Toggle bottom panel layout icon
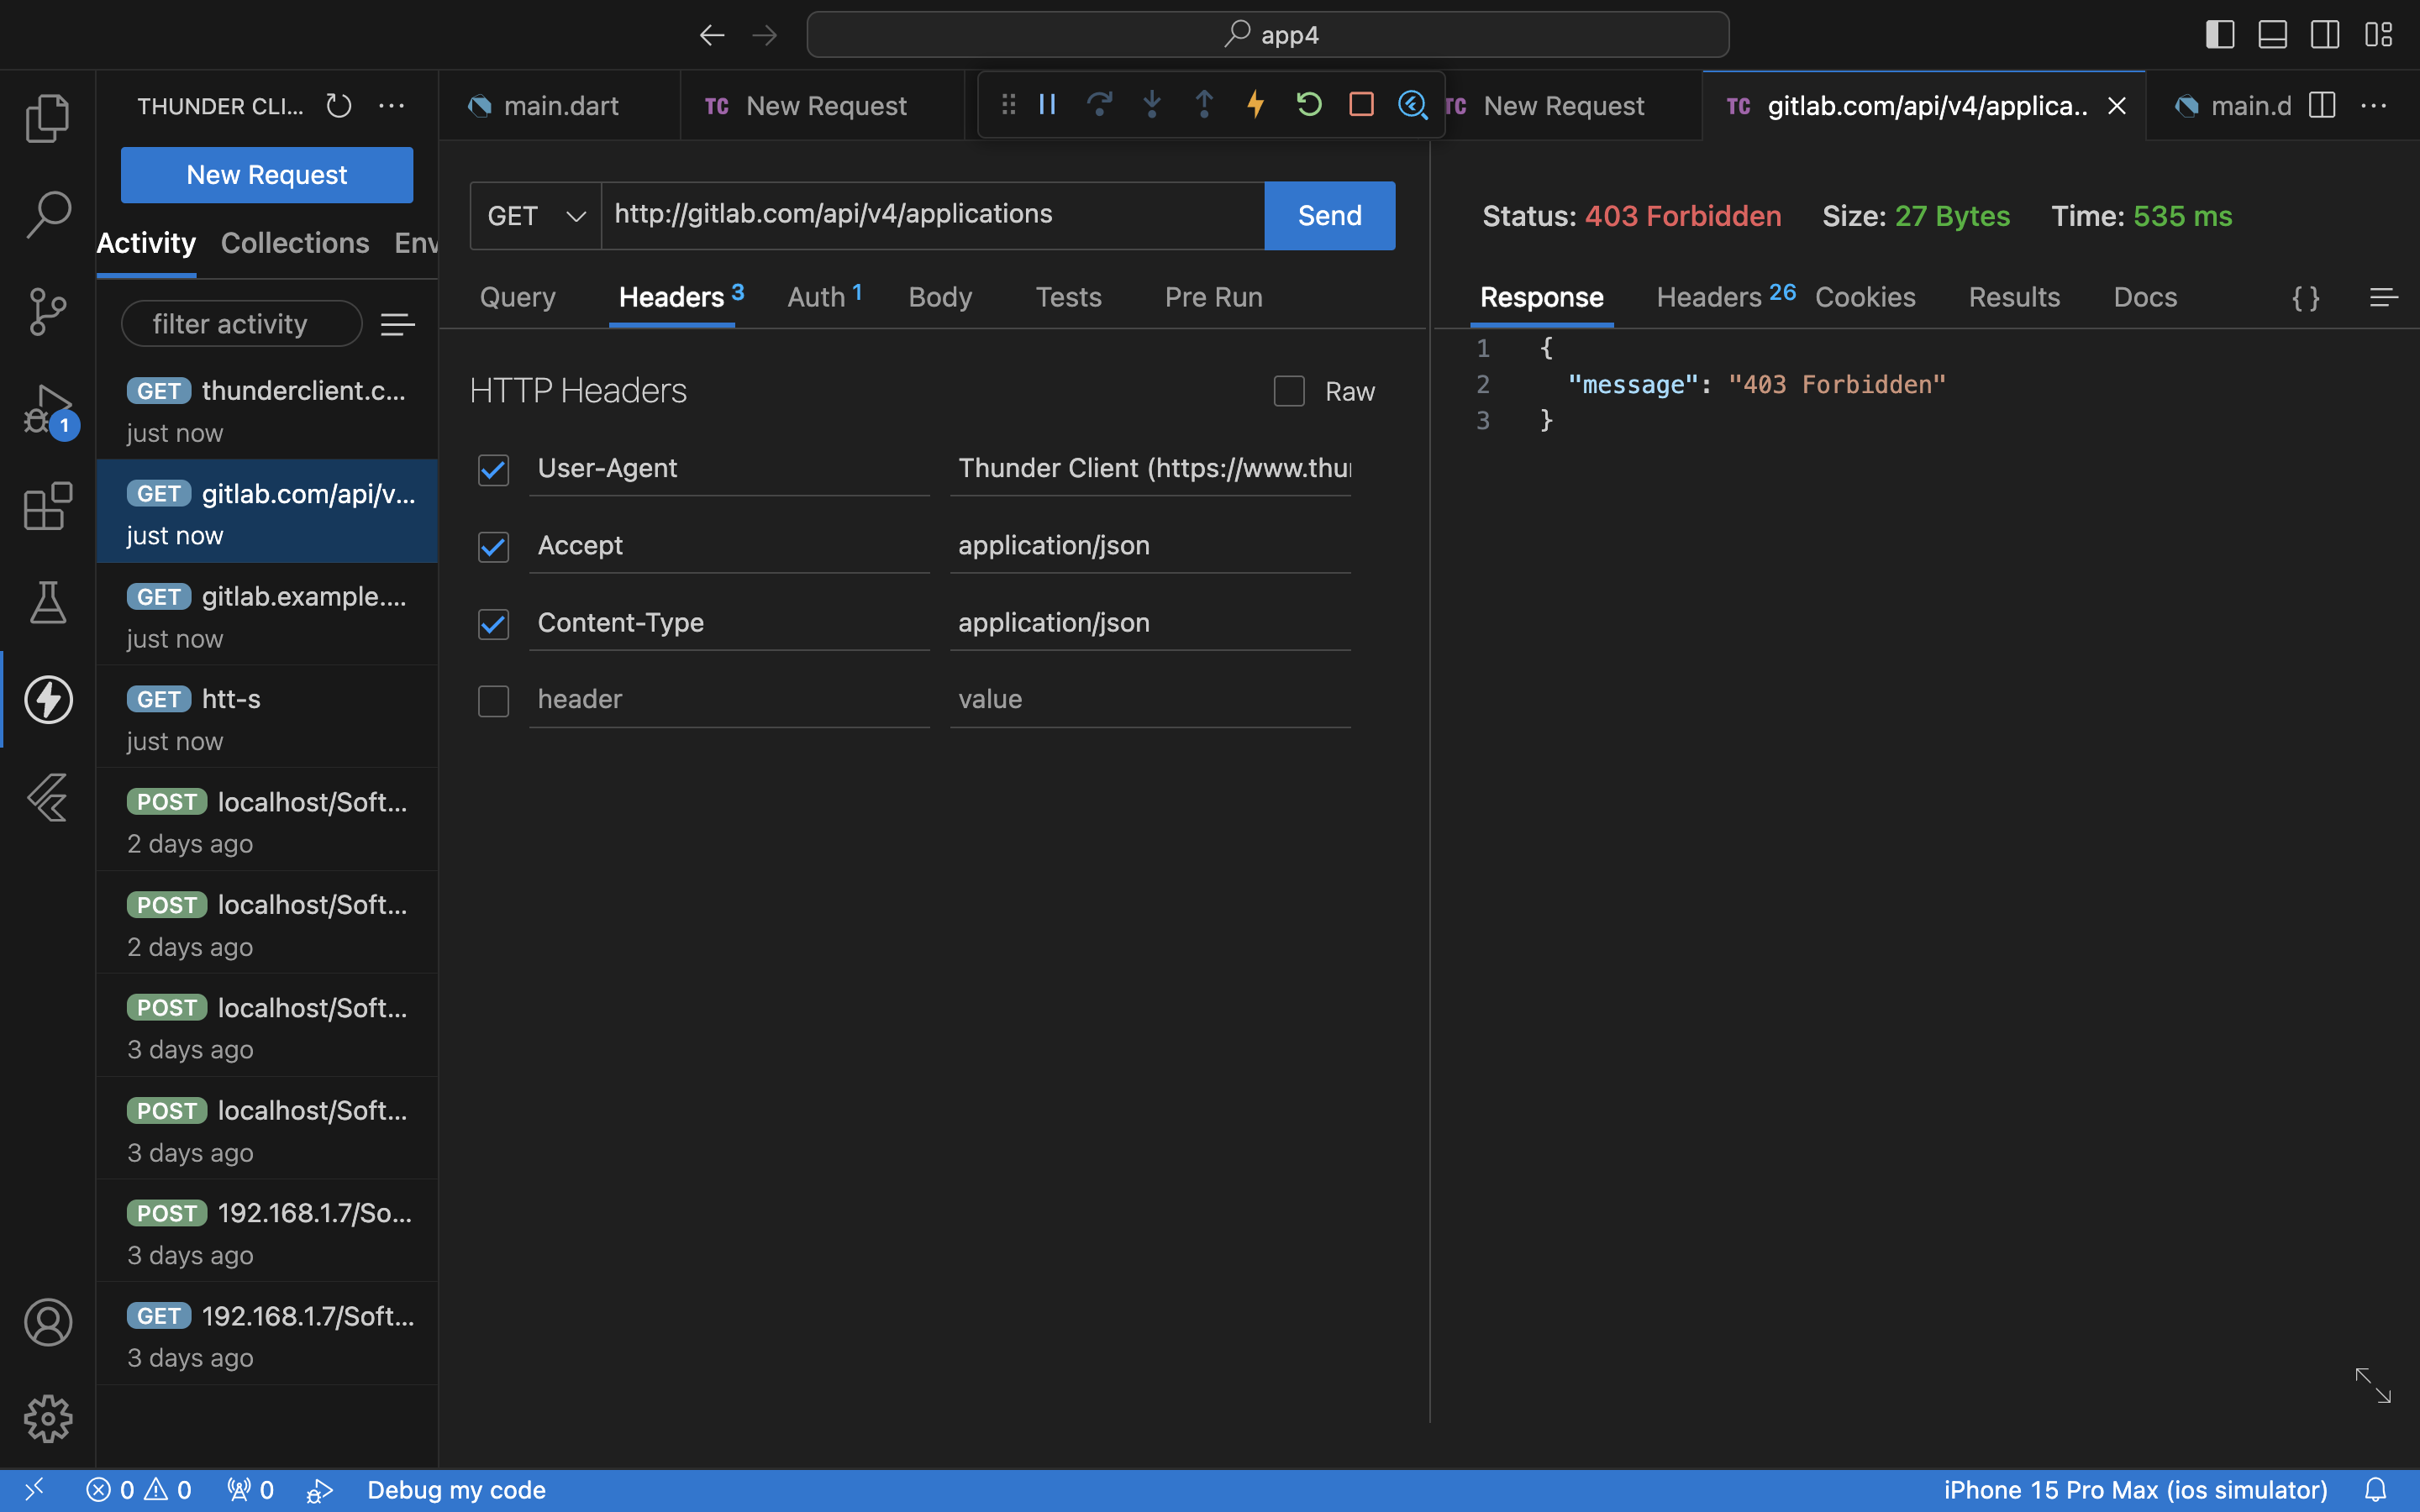Screen dimensions: 2420x1512 tap(2273, 35)
